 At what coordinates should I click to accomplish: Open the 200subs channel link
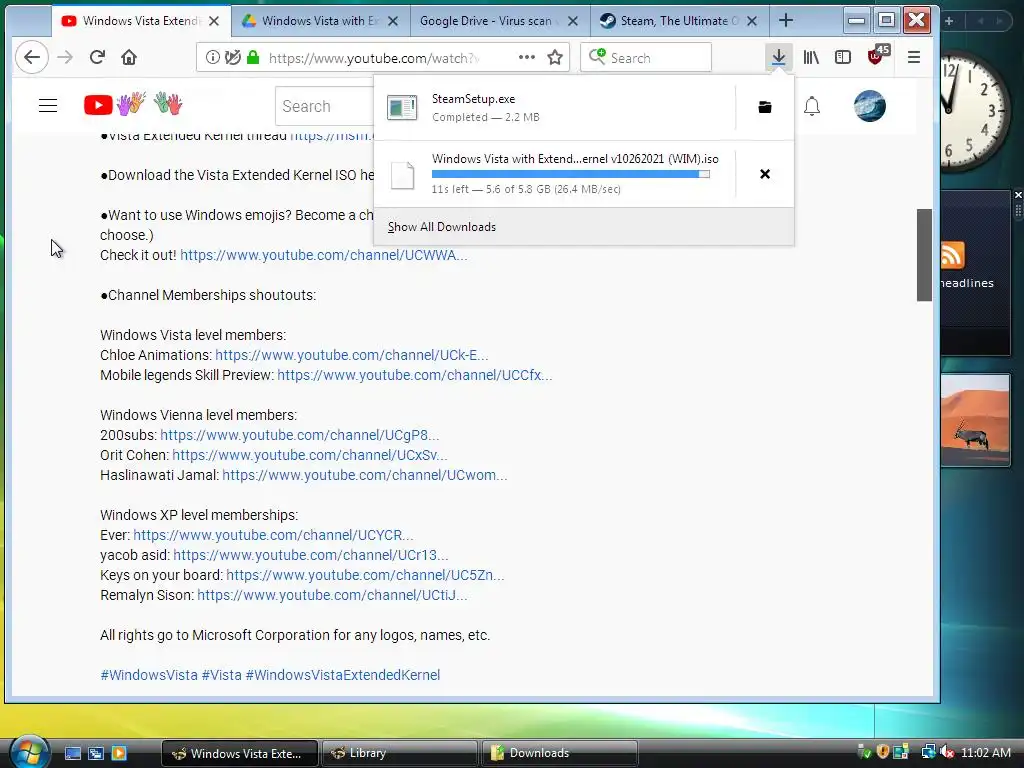tap(300, 436)
